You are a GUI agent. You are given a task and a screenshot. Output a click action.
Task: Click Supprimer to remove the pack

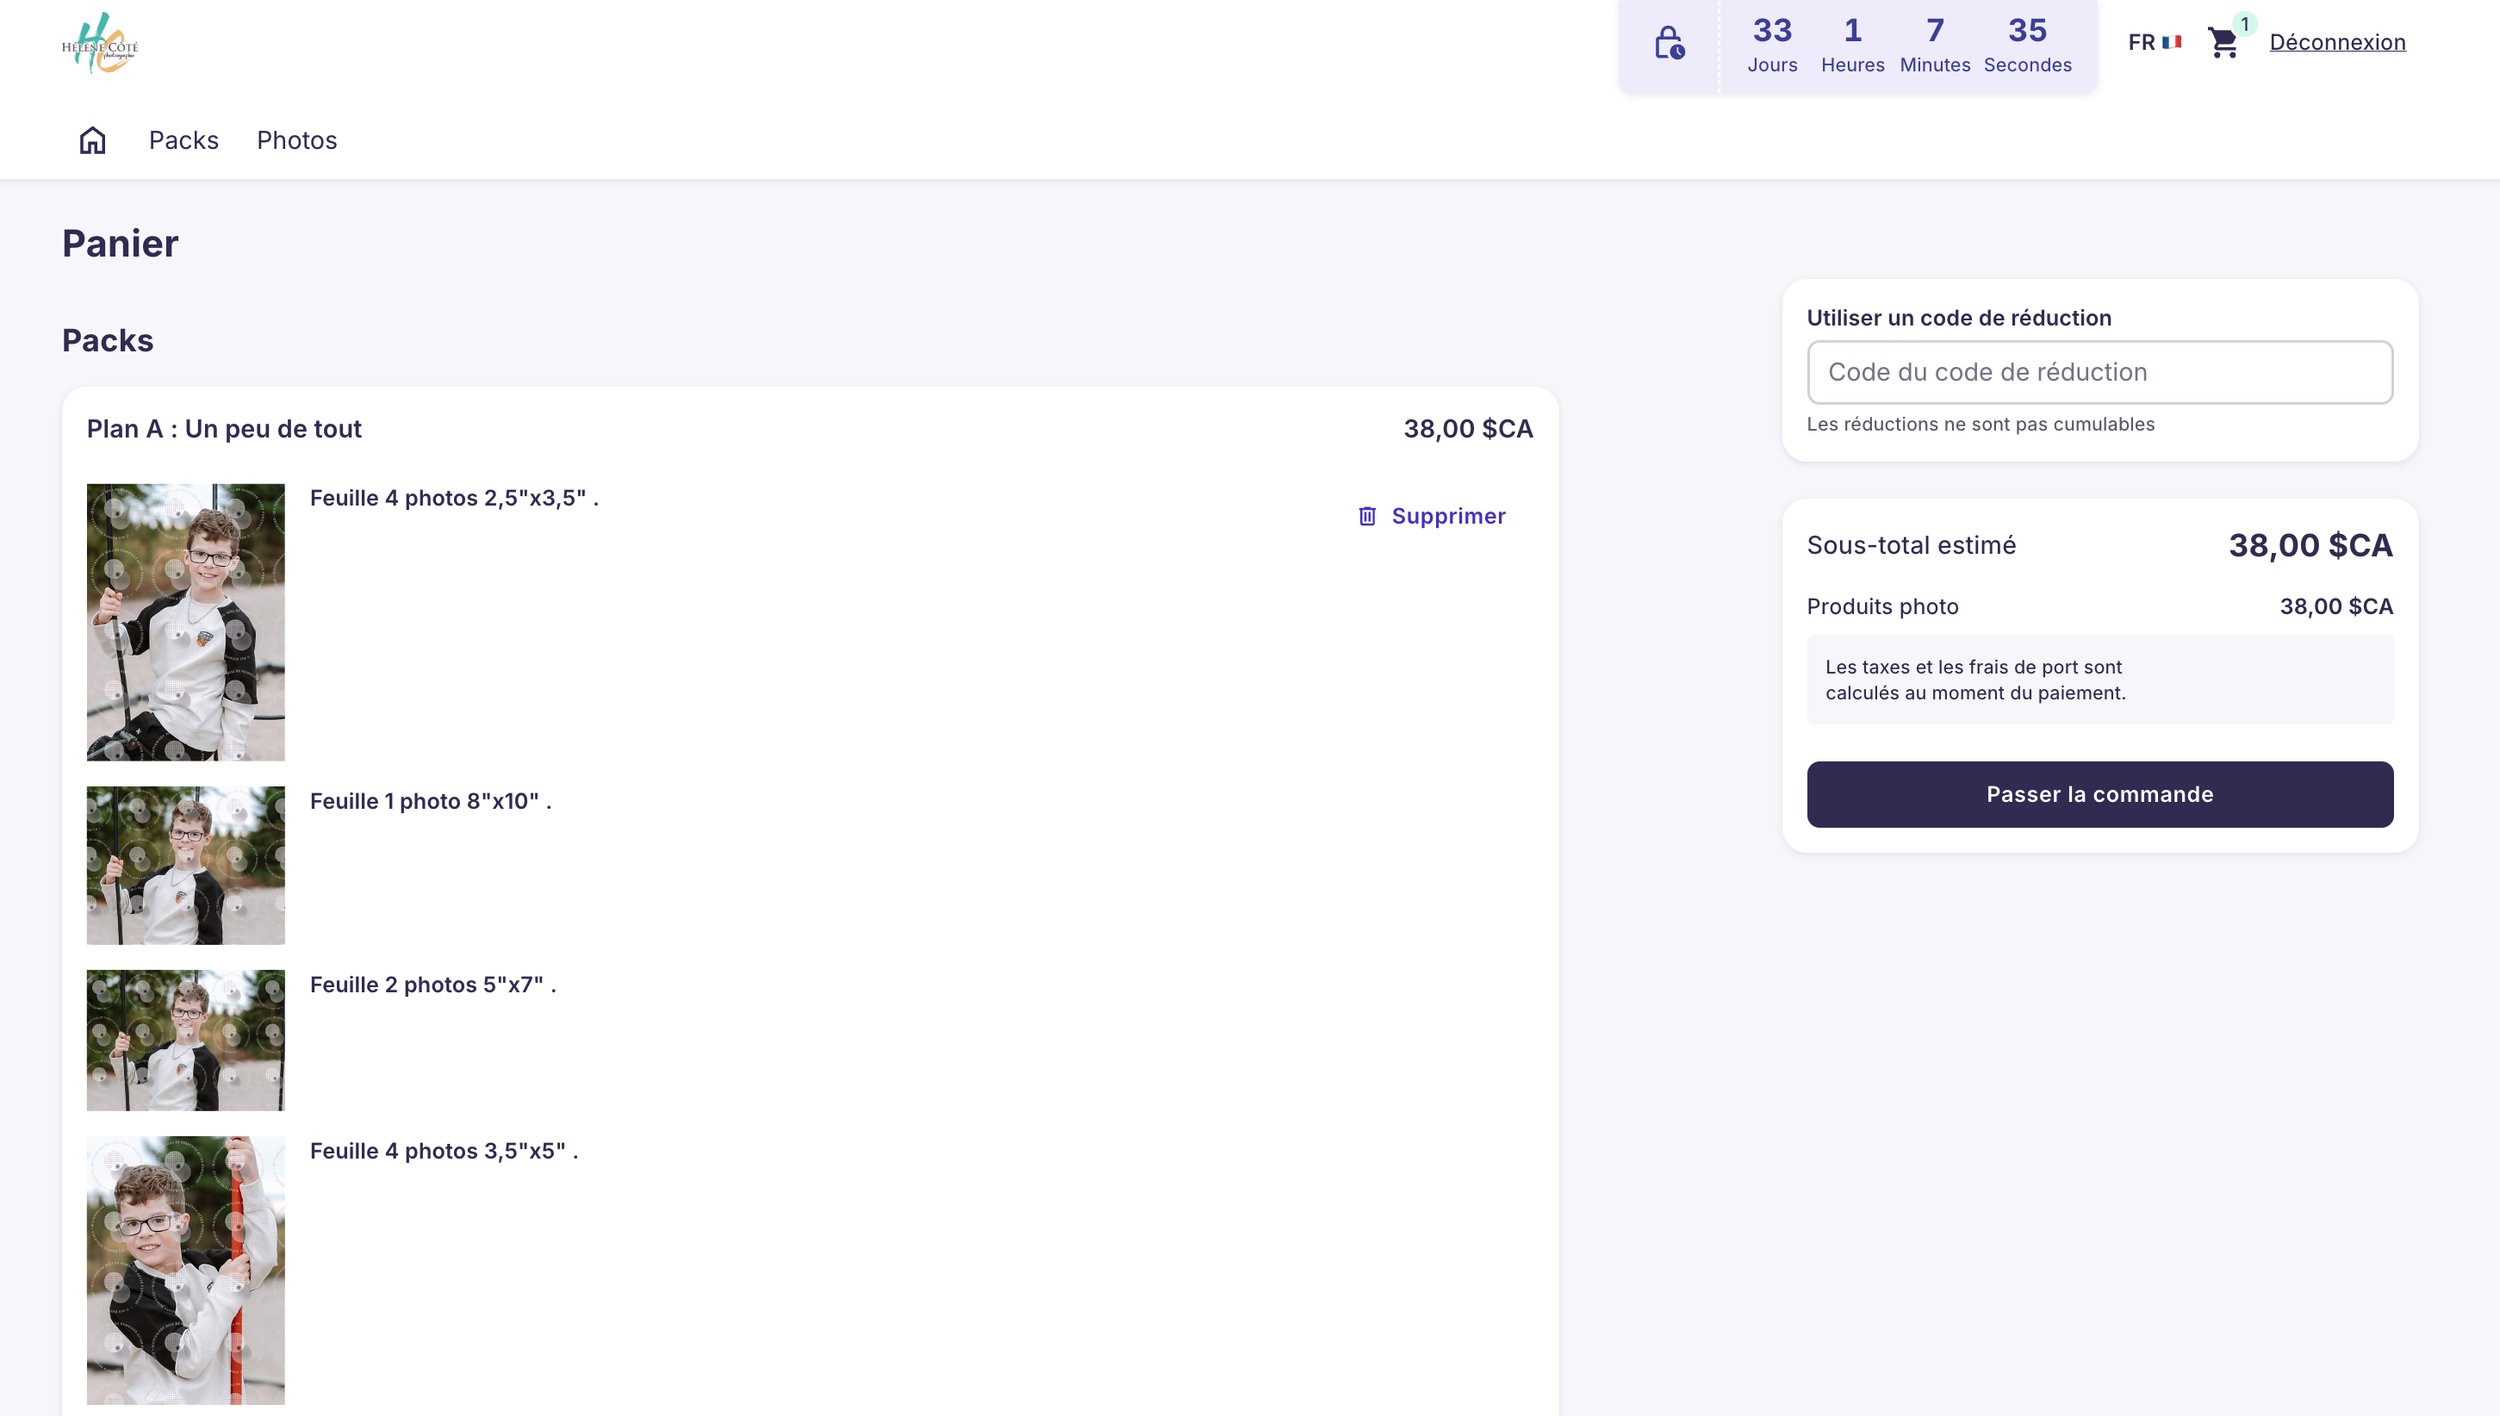[1448, 517]
